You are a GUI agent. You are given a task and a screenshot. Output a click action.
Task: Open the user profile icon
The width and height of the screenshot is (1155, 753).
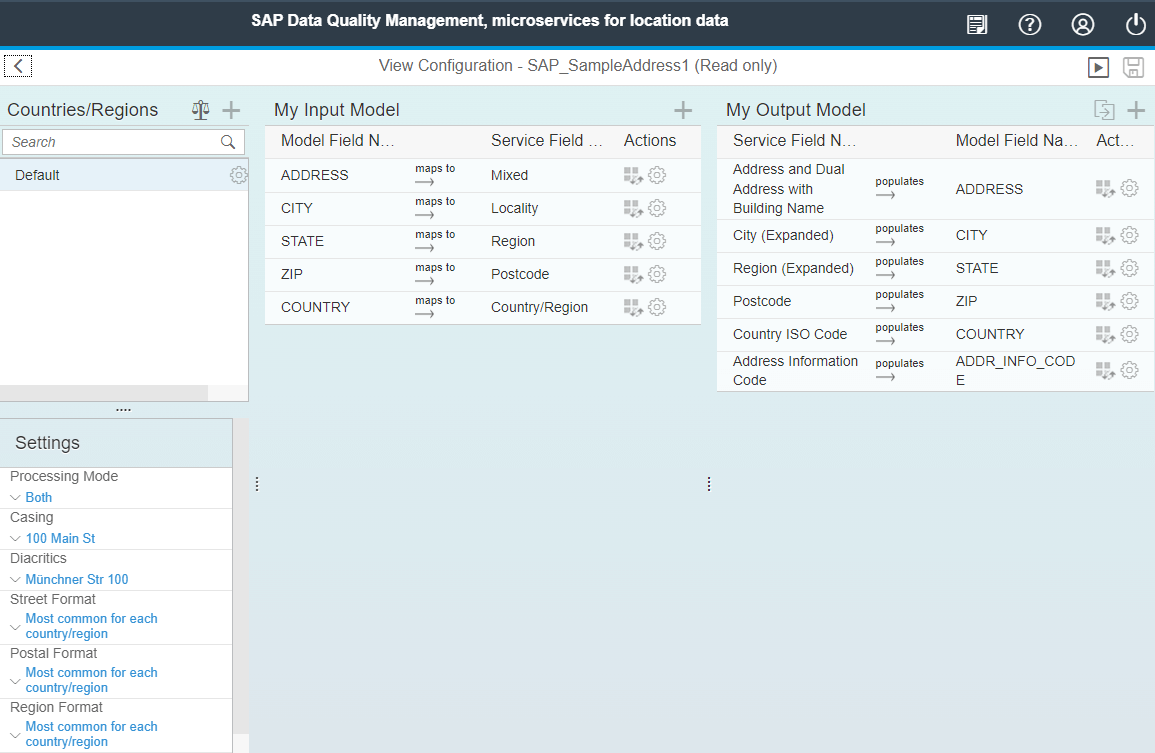coord(1082,25)
